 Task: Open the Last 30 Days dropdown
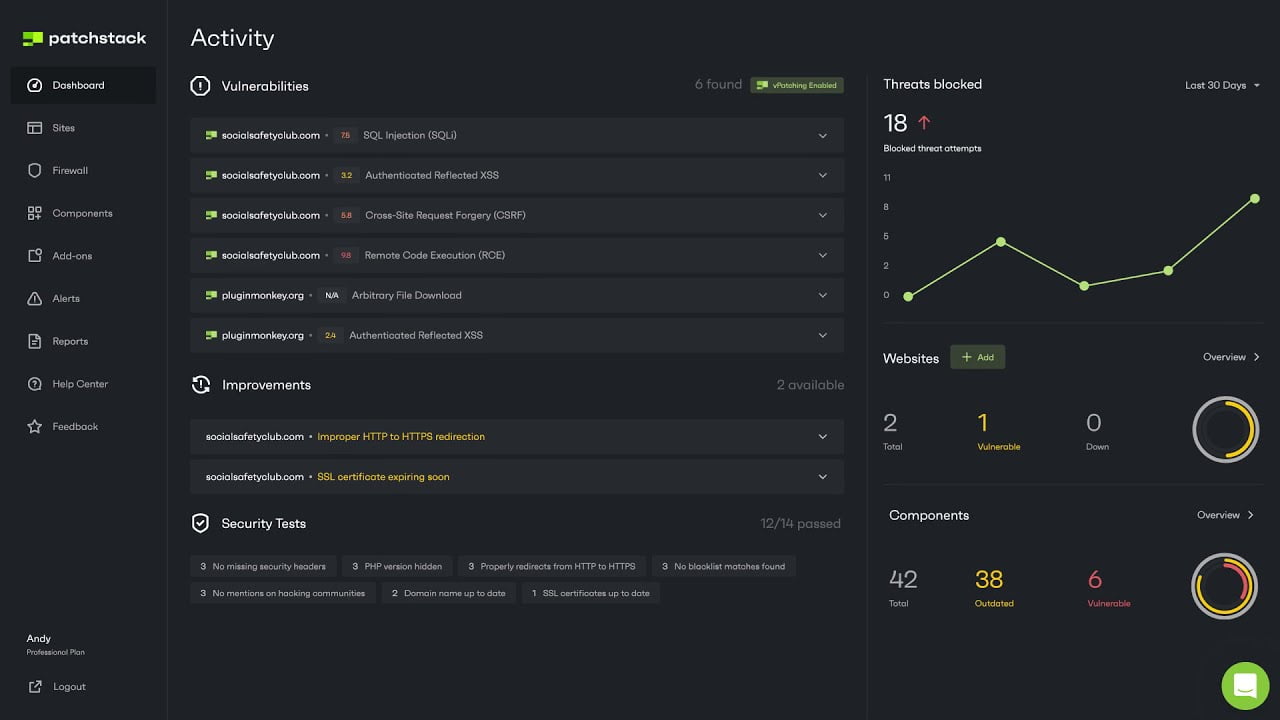pyautogui.click(x=1222, y=85)
